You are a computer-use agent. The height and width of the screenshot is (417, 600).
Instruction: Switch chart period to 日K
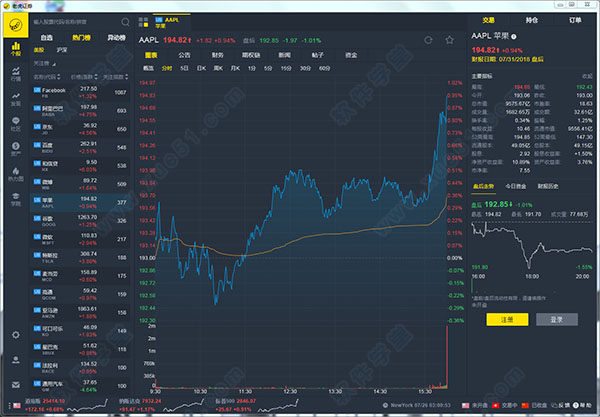pyautogui.click(x=201, y=68)
